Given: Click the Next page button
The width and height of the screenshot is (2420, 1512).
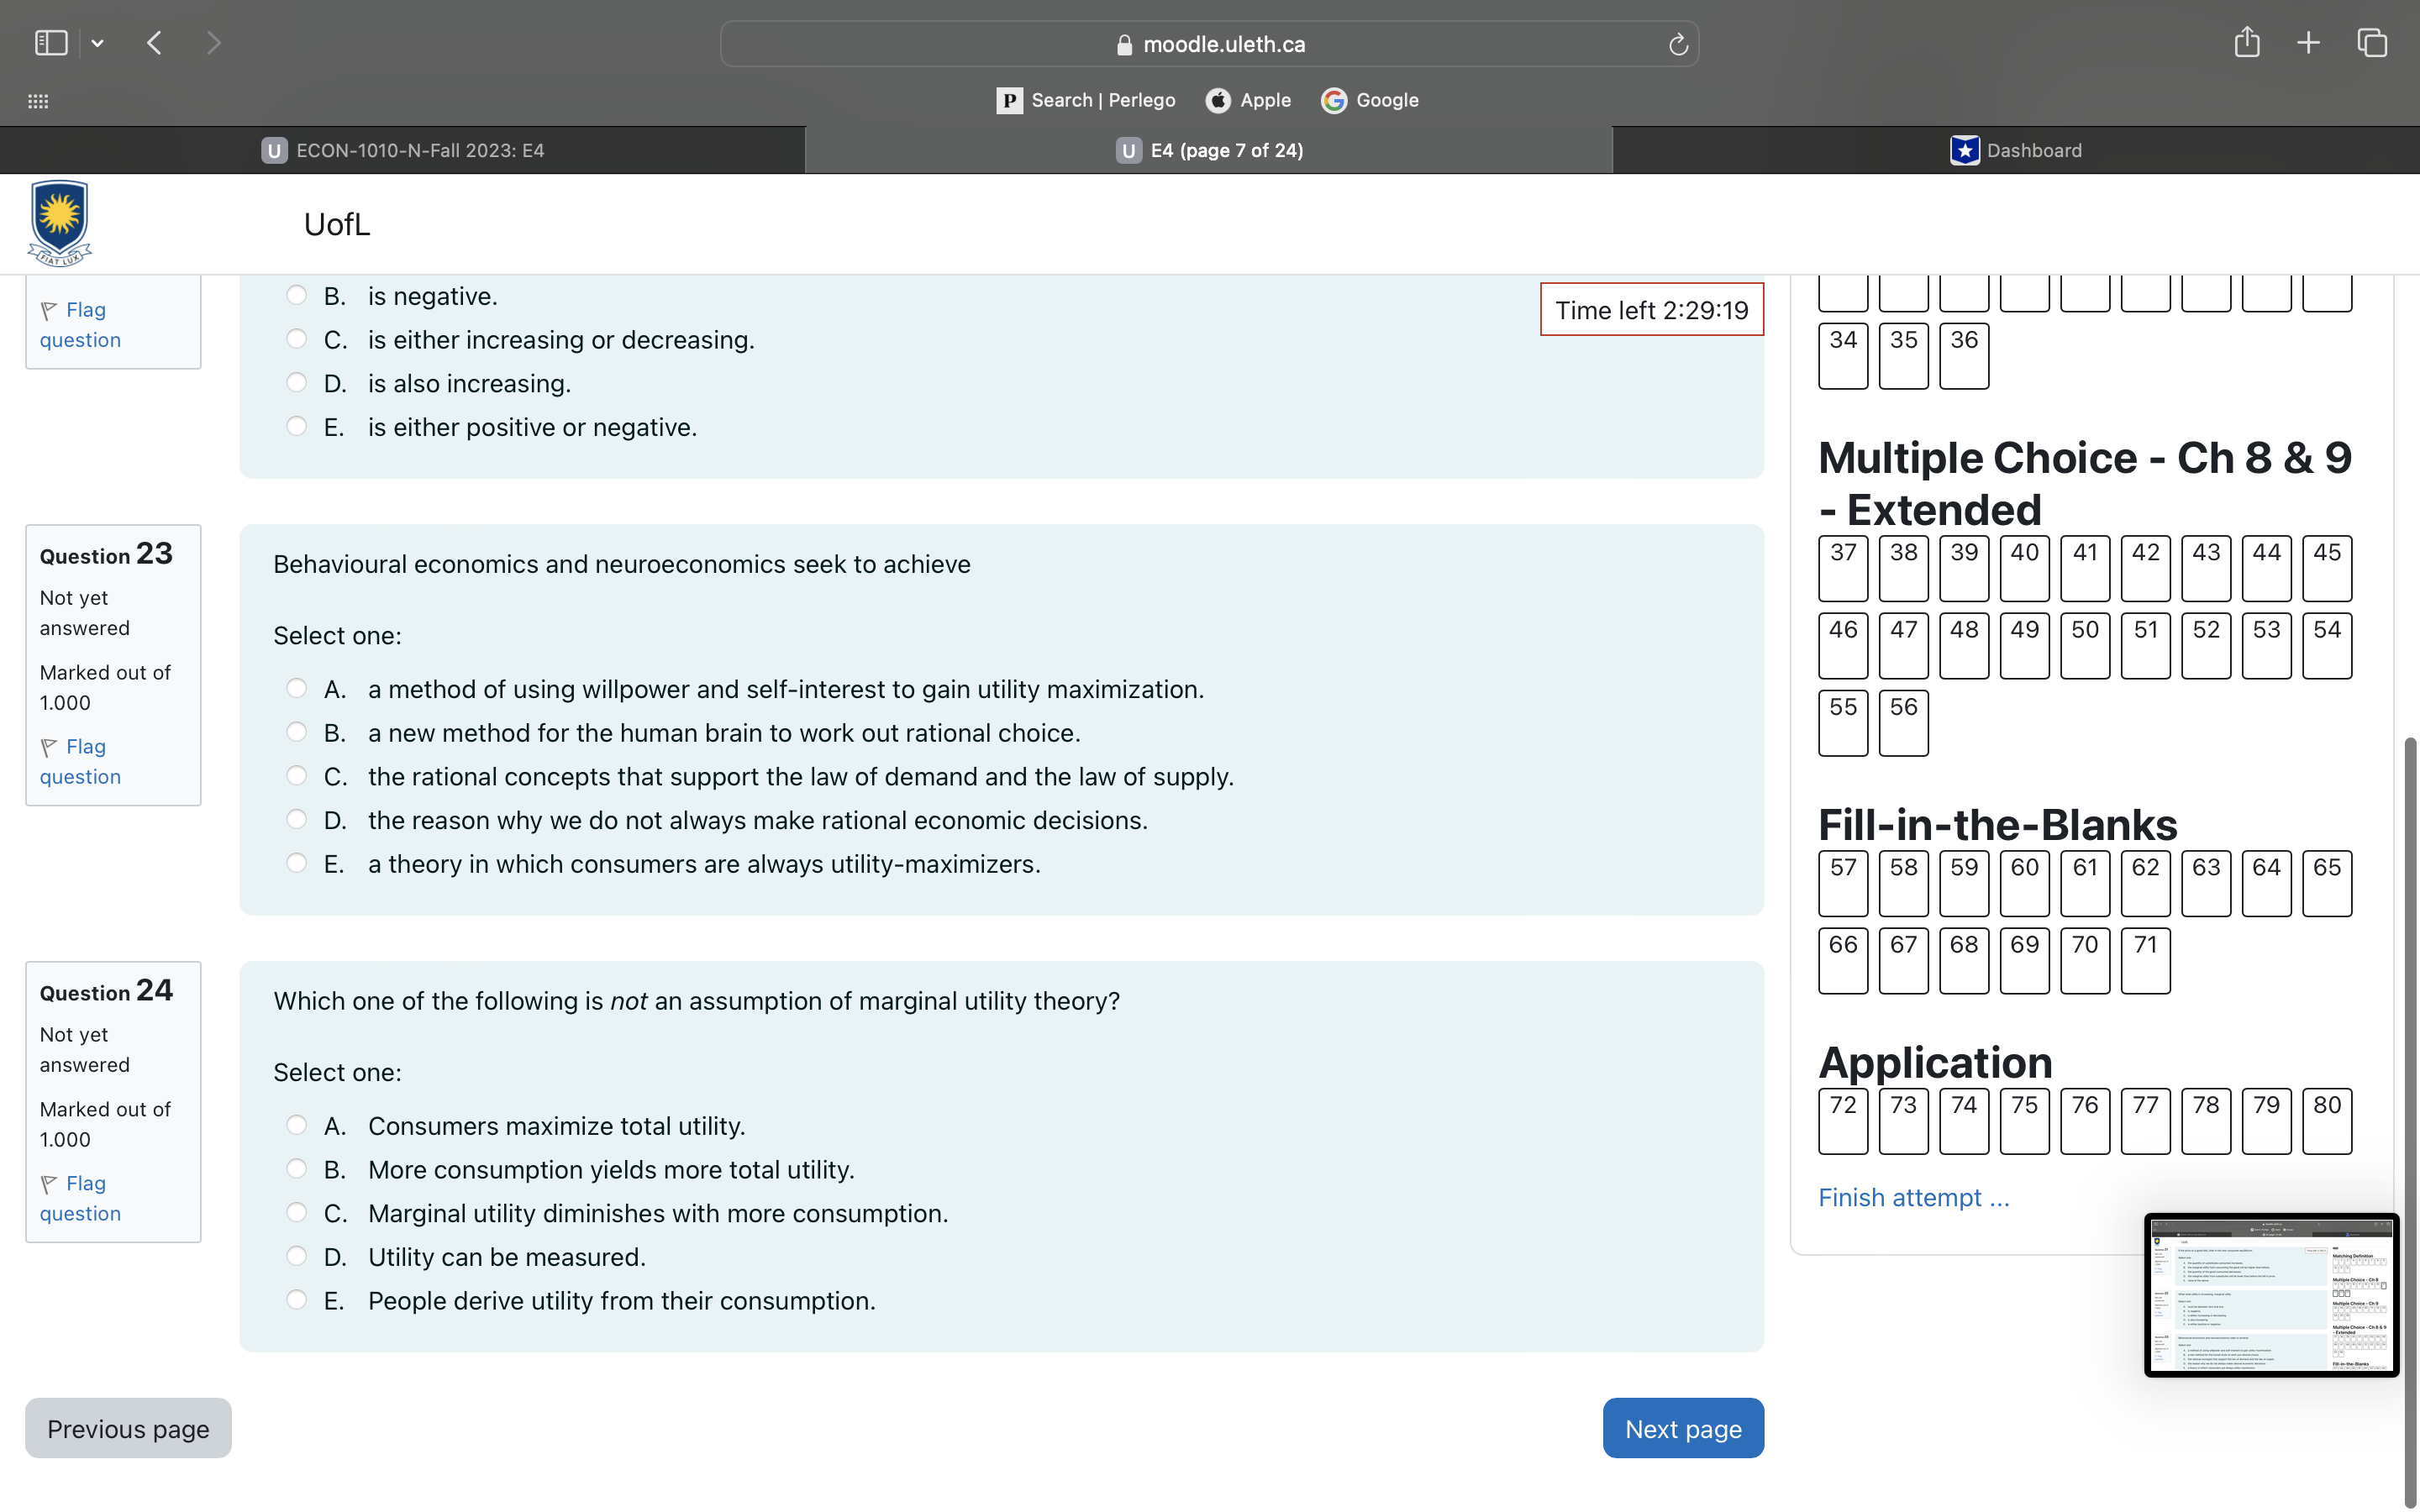Looking at the screenshot, I should [1682, 1428].
